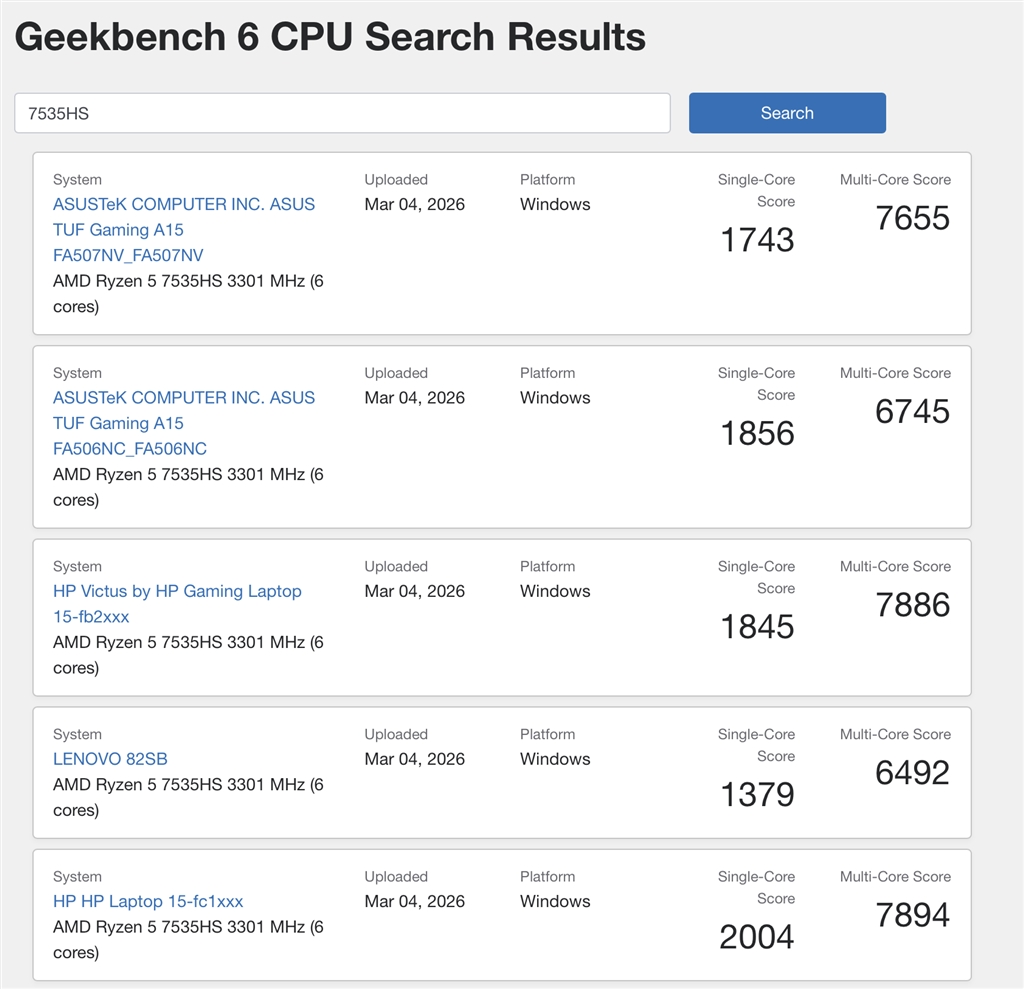Select the 7655 multi-core score
1024x989 pixels.
tap(912, 218)
